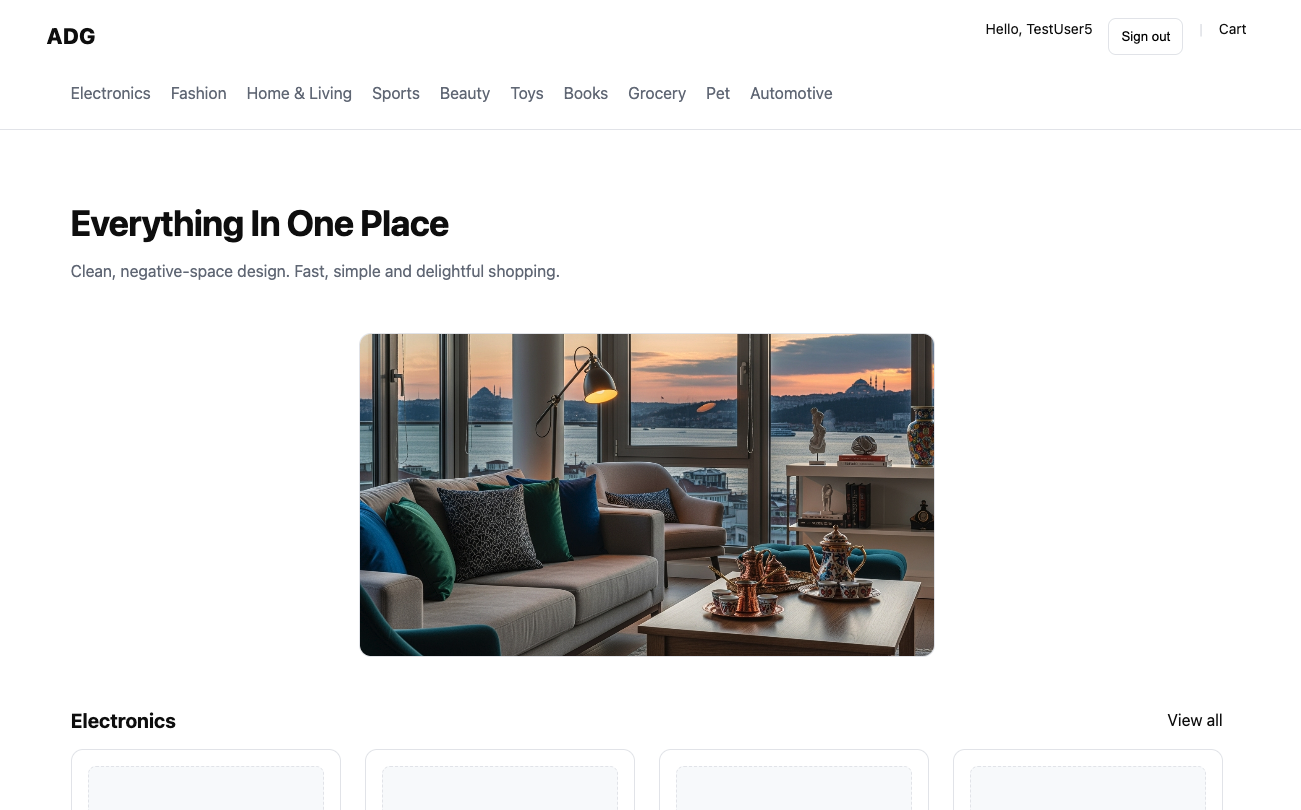The image size is (1301, 810).
Task: Open the third Electronics product card
Action: coord(794,780)
